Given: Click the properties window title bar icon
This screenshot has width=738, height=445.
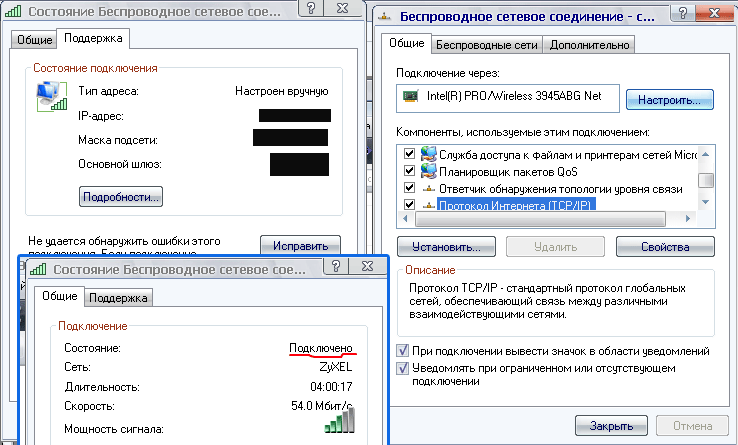Looking at the screenshot, I should [x=385, y=17].
